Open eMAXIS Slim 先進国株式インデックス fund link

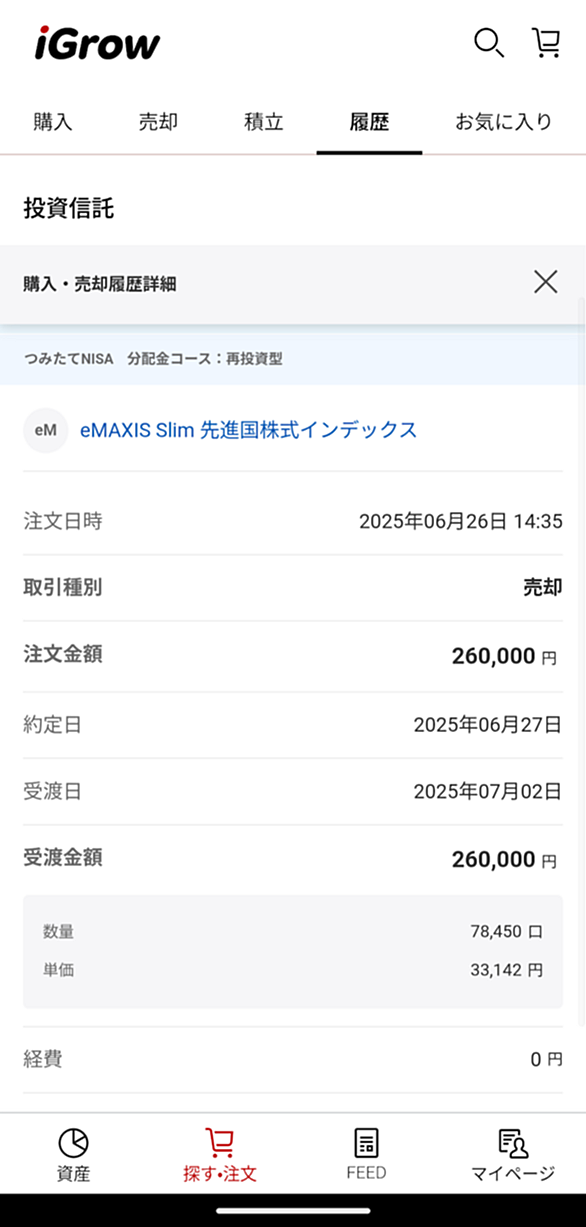click(x=248, y=430)
